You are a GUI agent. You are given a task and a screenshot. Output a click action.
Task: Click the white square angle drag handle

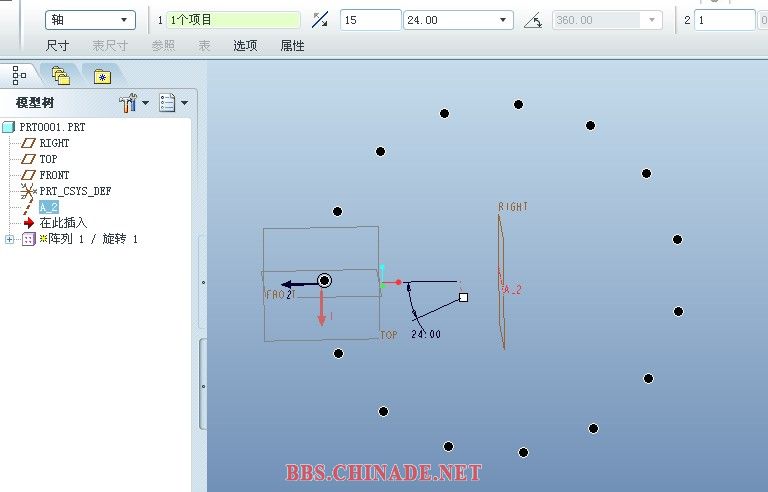coord(463,297)
